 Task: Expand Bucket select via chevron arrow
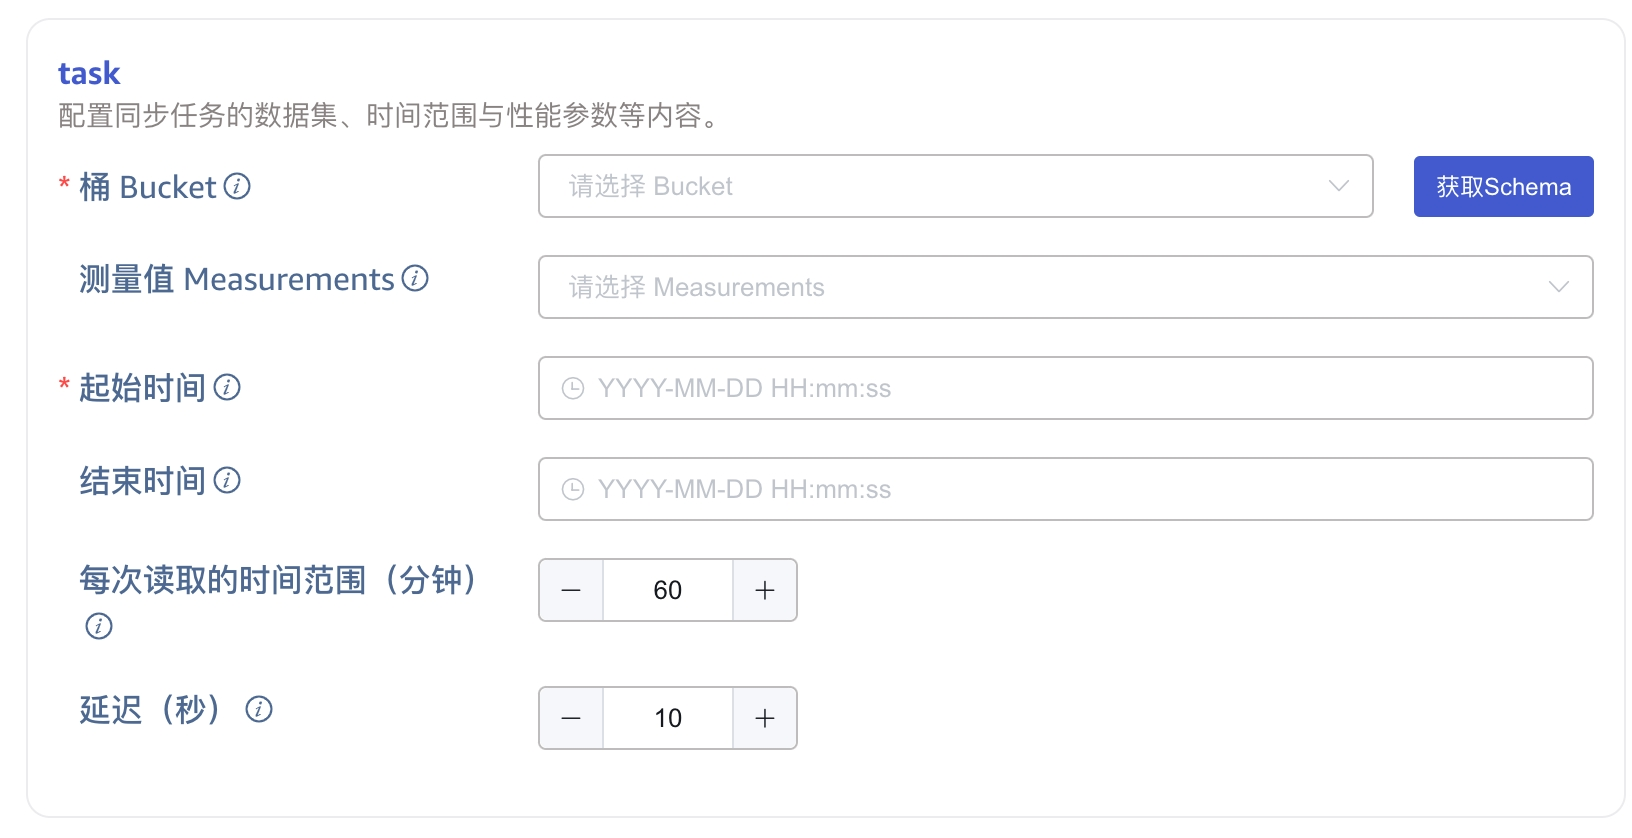pos(1338,186)
